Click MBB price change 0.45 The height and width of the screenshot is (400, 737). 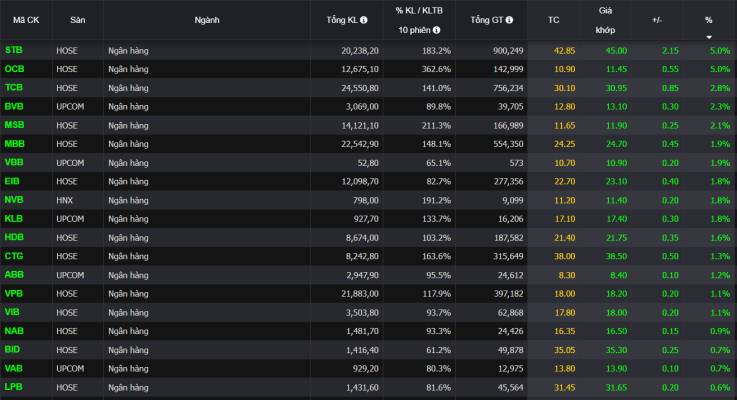click(670, 144)
